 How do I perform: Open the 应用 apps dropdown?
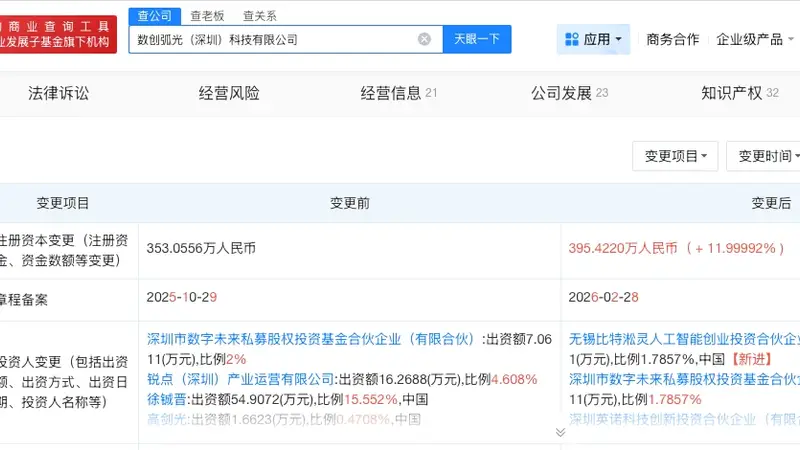593,39
